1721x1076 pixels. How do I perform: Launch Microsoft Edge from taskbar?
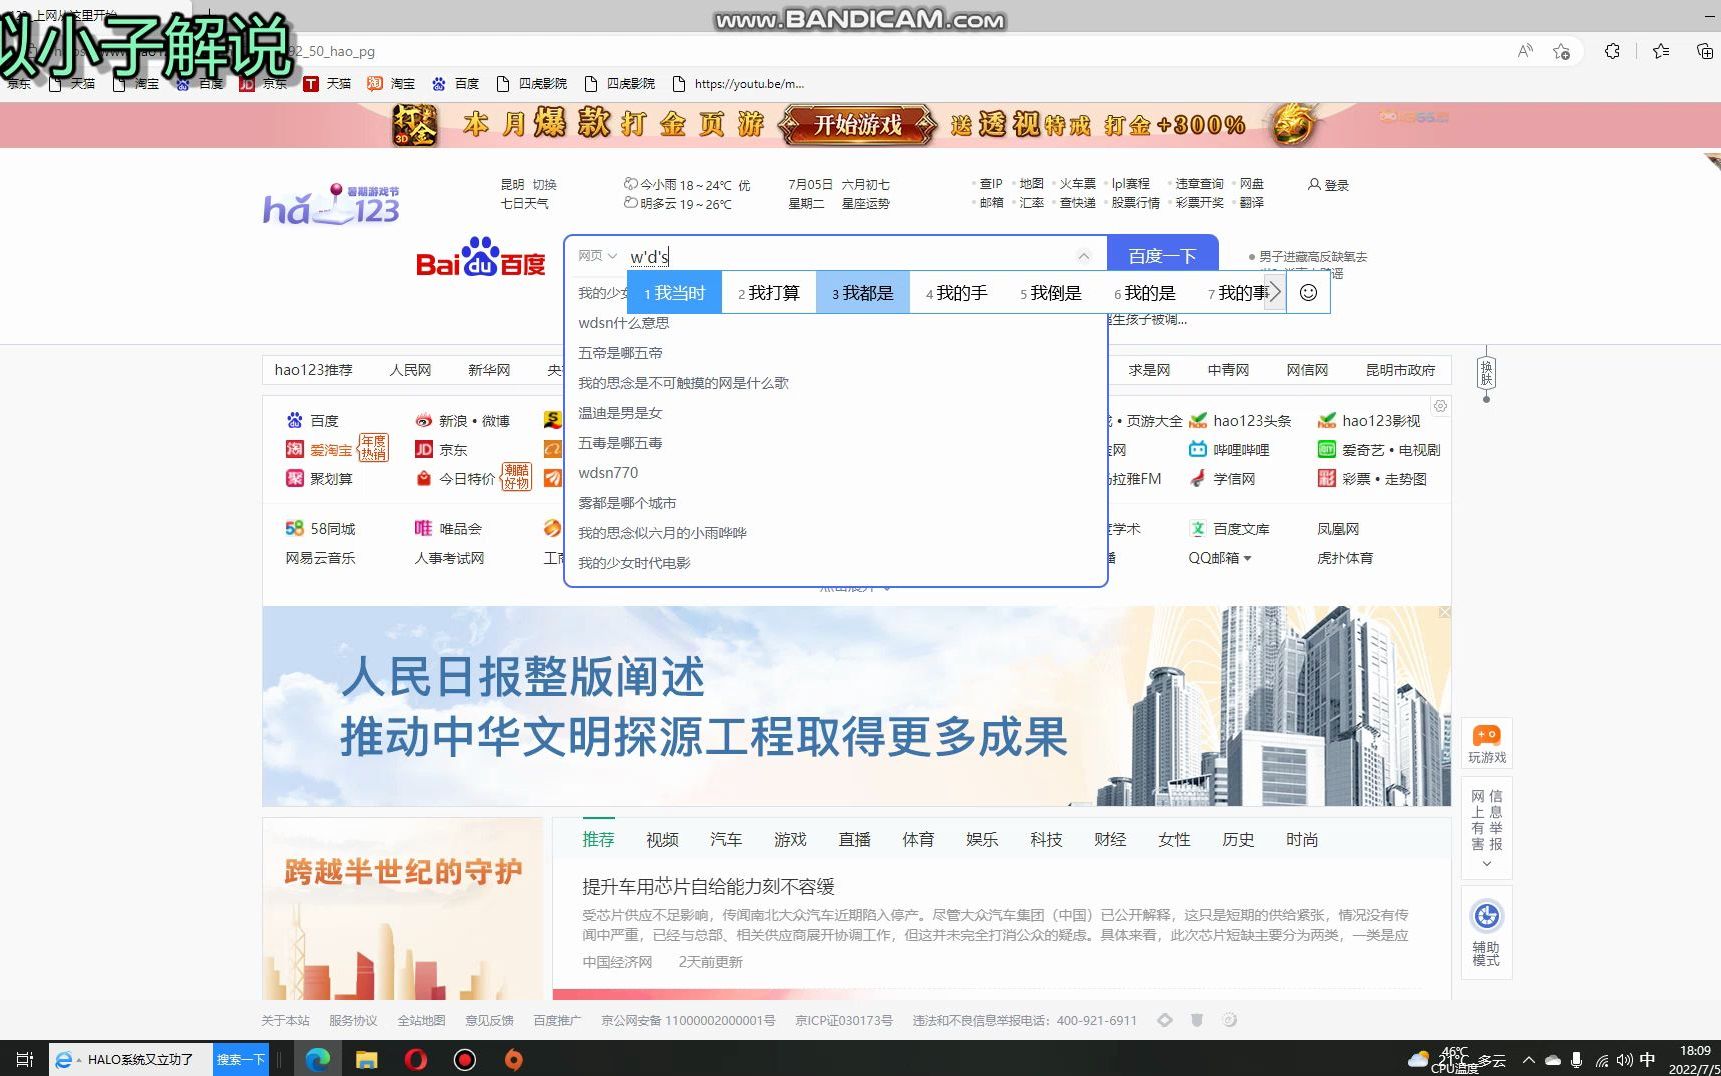pos(318,1060)
